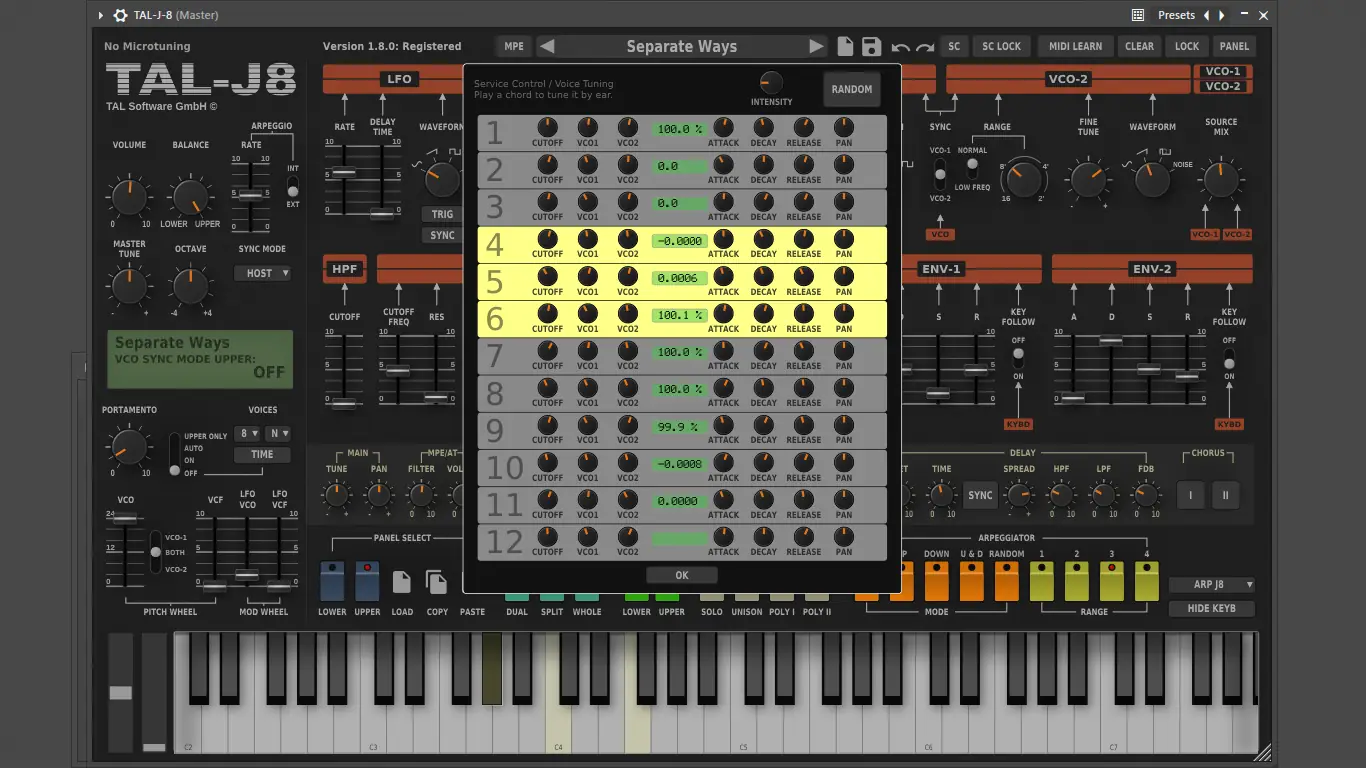This screenshot has height=768, width=1366.
Task: Set arpeggiator range to 3
Action: (1112, 582)
